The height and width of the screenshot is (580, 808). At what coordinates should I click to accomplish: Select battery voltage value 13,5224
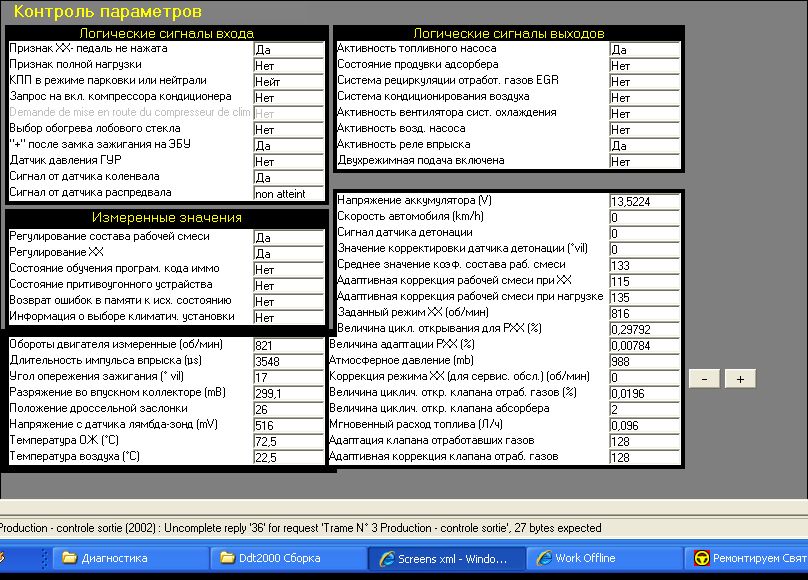[x=644, y=201]
